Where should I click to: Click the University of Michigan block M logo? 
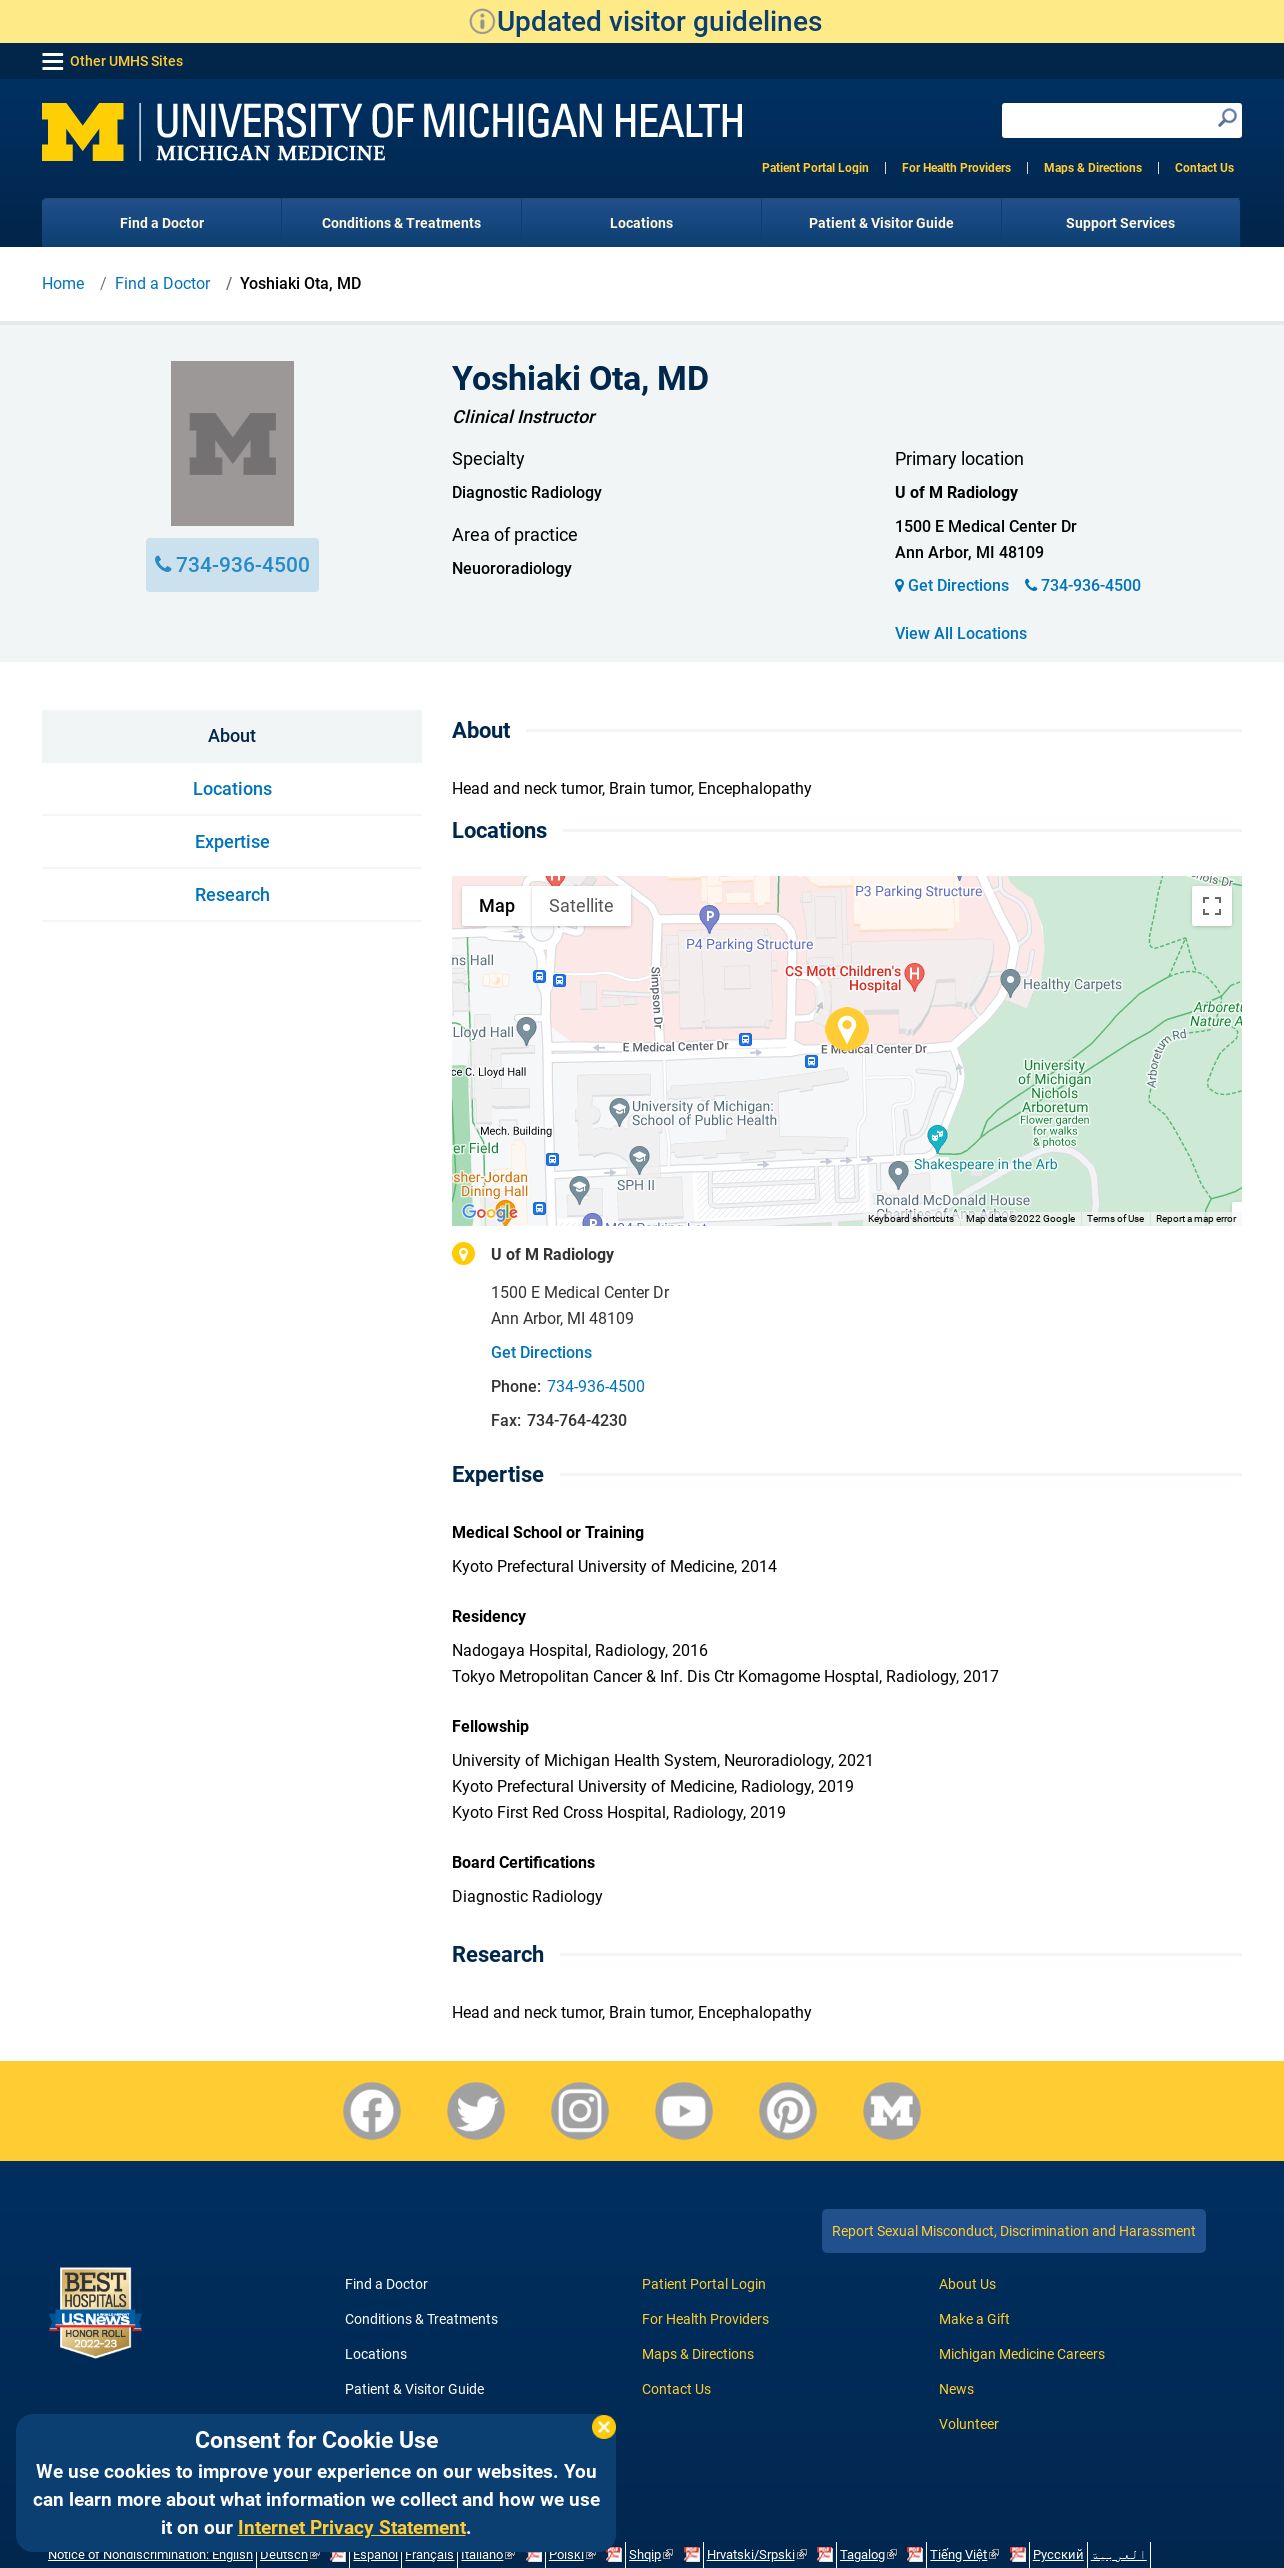pyautogui.click(x=83, y=132)
